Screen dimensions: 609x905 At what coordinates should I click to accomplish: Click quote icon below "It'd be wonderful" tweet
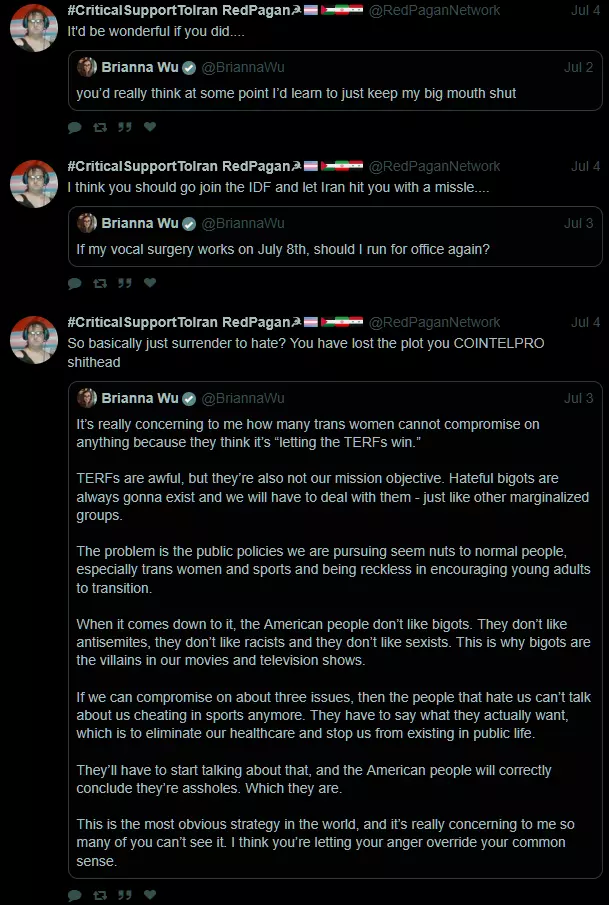pos(125,127)
